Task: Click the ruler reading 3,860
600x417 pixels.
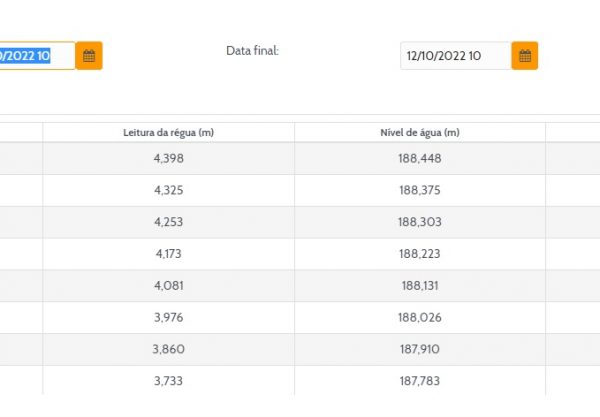Action: pyautogui.click(x=168, y=350)
